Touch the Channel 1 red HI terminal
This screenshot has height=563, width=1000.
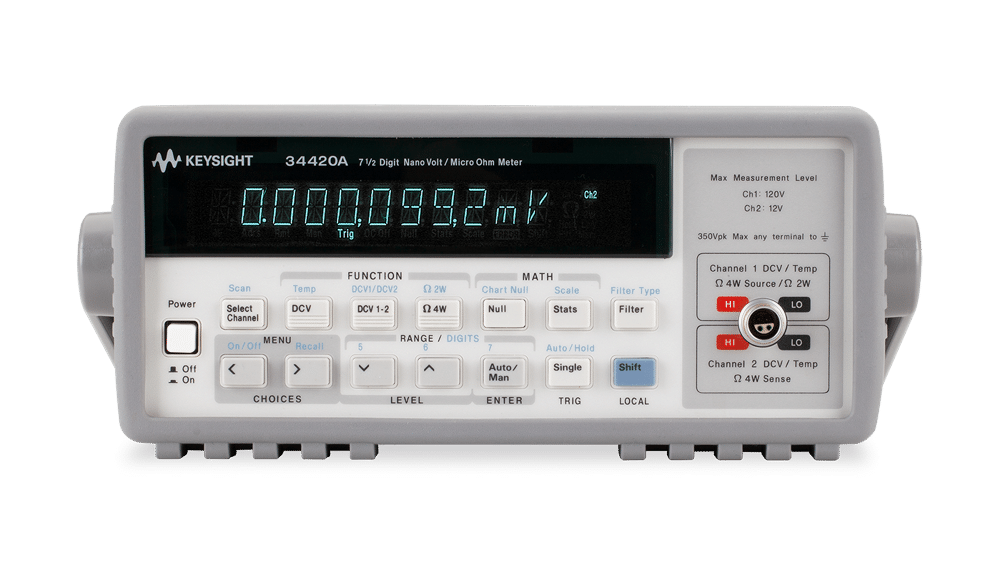(x=731, y=304)
